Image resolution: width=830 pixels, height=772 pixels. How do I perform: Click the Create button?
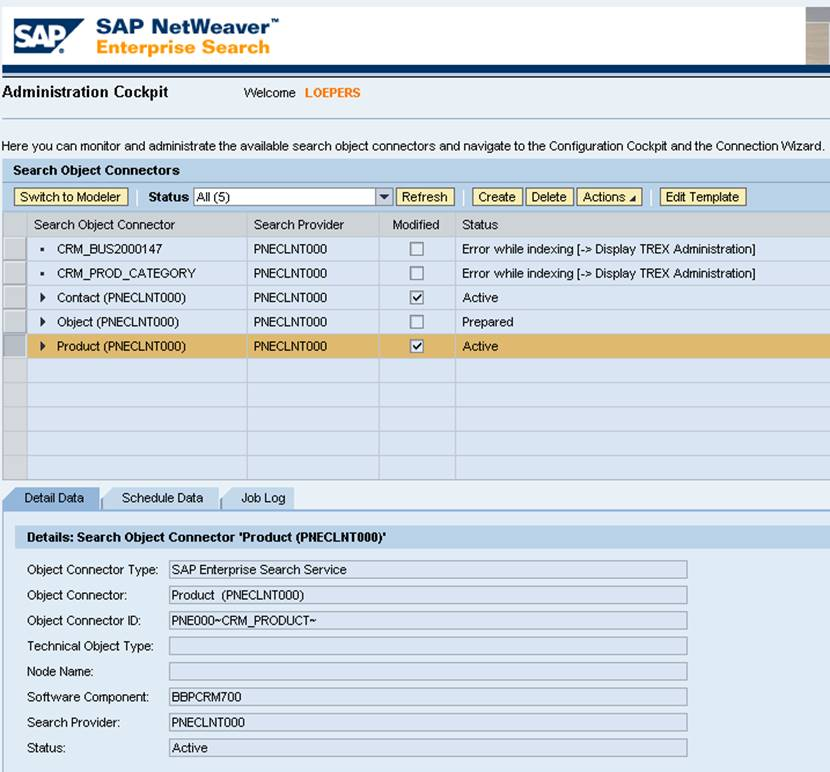pos(496,197)
